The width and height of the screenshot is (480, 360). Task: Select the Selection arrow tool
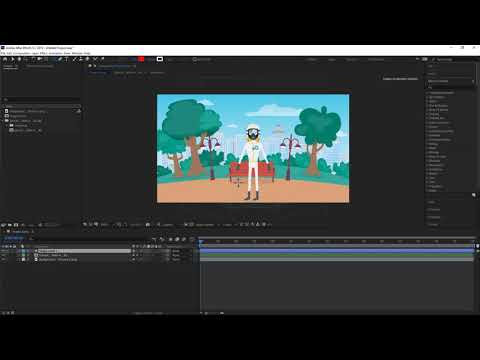(13, 59)
